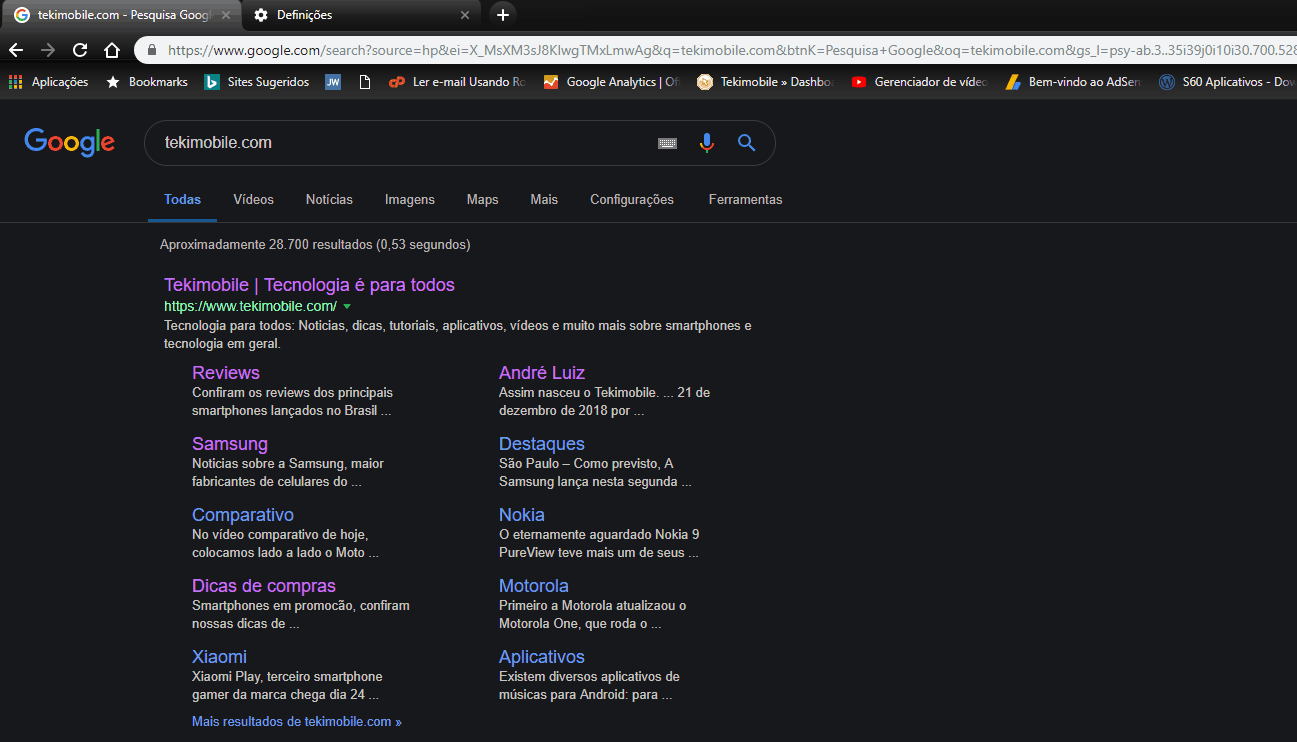Open the JW bookmark icon
Viewport: 1297px width, 742px height.
tap(333, 82)
